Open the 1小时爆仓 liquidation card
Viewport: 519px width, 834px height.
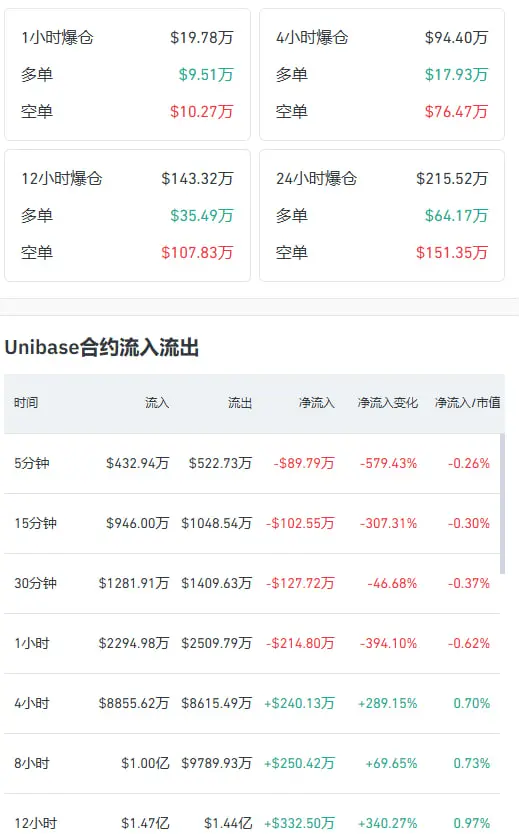127,74
